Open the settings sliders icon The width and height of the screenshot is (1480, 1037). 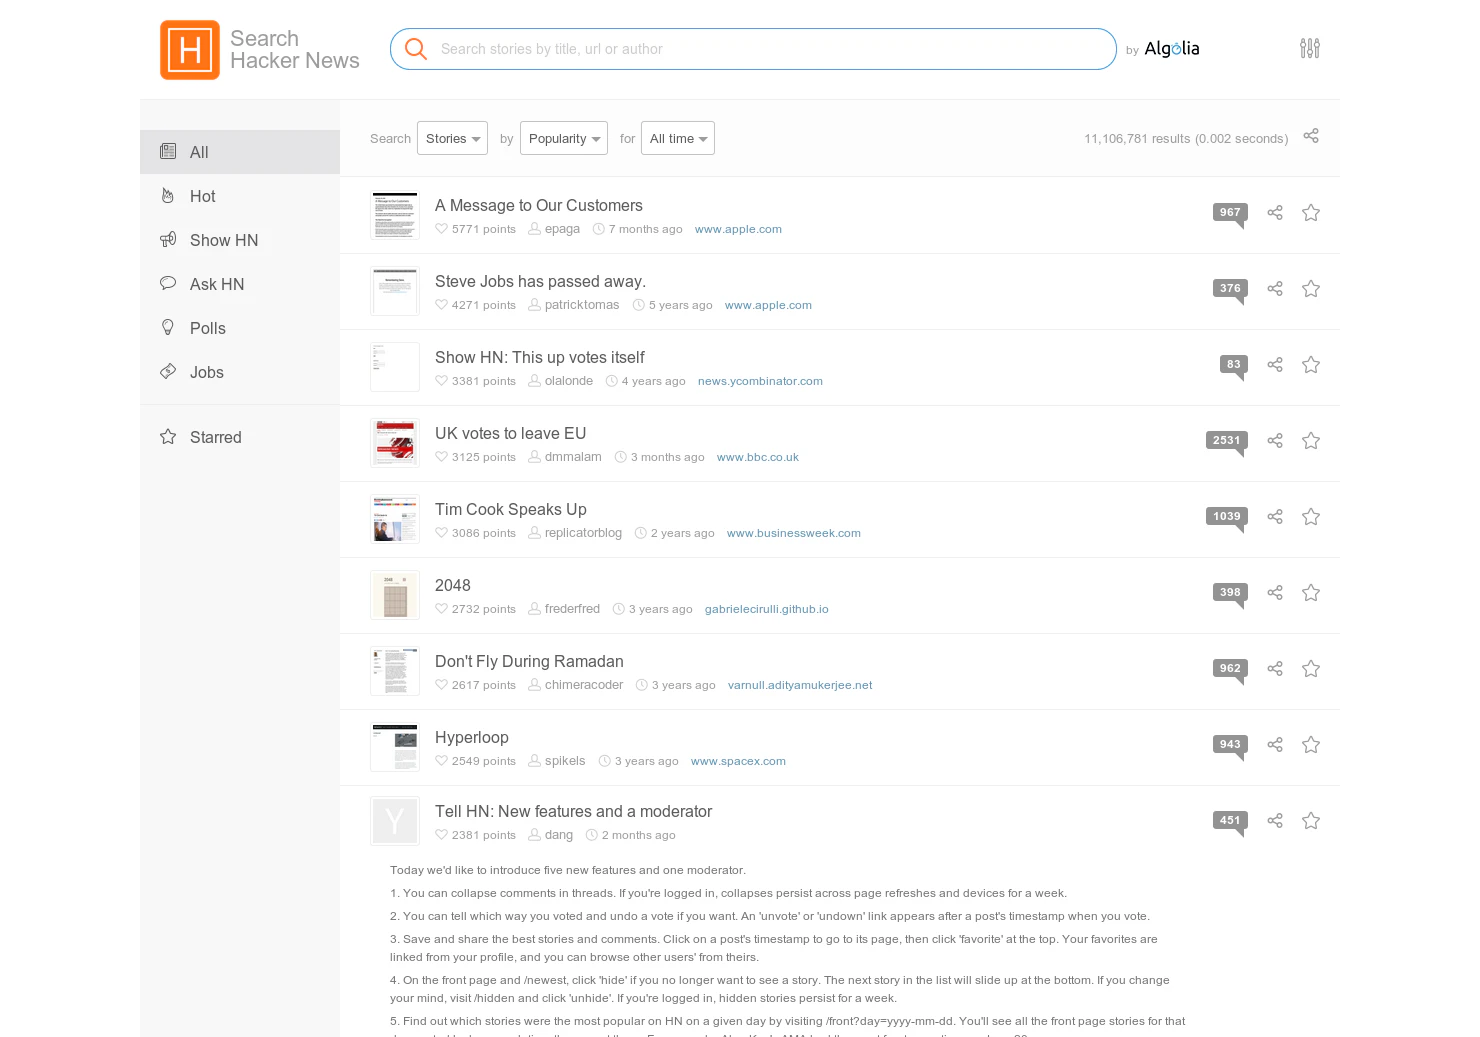click(x=1309, y=48)
